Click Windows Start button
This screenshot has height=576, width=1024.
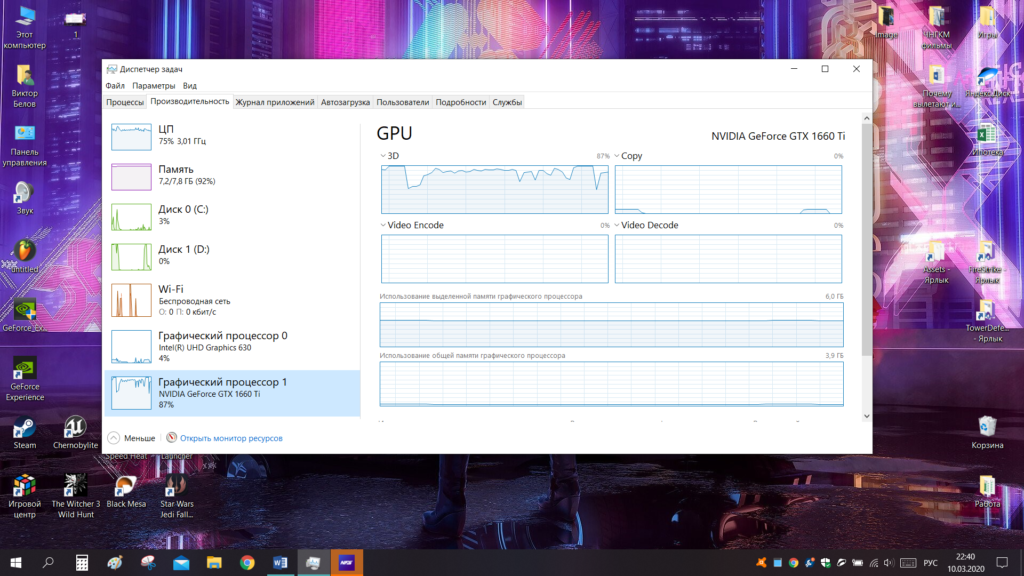coord(16,562)
